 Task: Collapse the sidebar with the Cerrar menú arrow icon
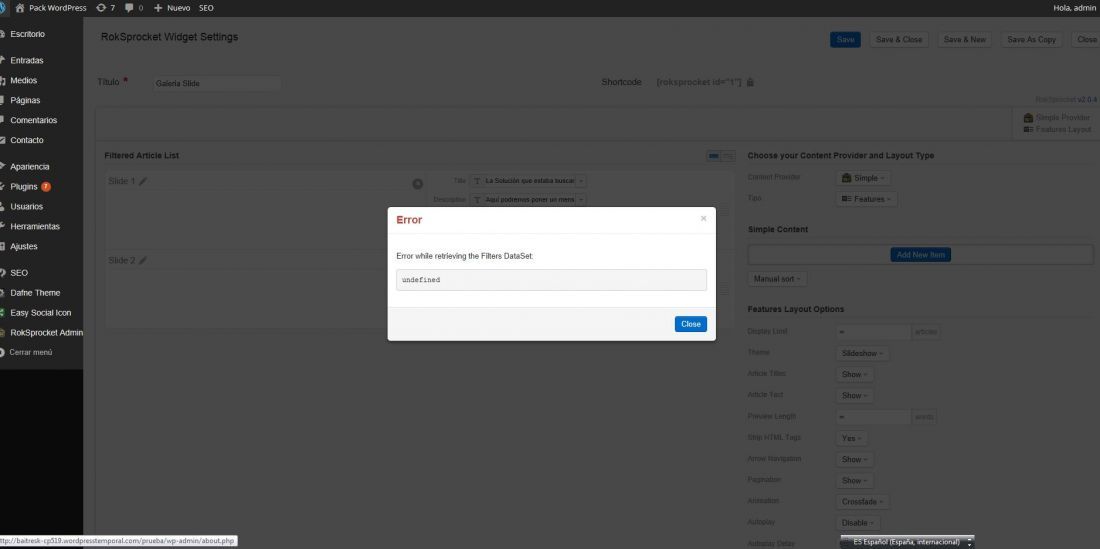tap(3, 352)
